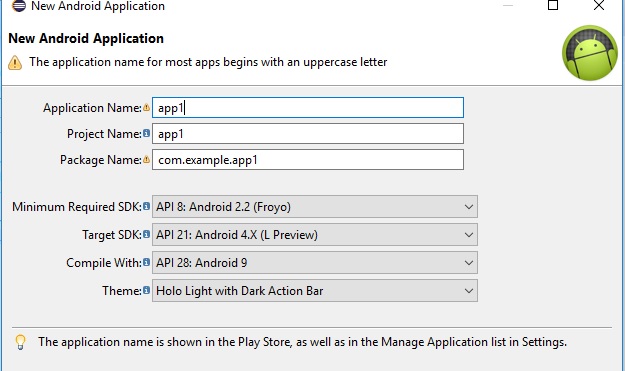The height and width of the screenshot is (371, 625).
Task: Open the Target SDK dropdown
Action: 314,235
